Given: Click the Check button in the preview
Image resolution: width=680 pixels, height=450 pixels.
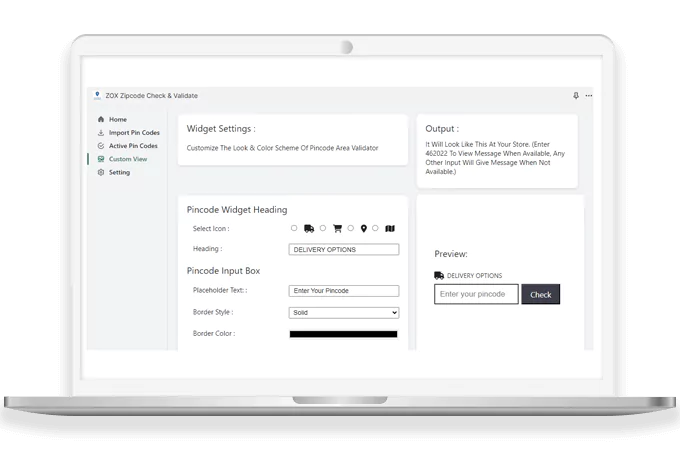Looking at the screenshot, I should pos(540,294).
